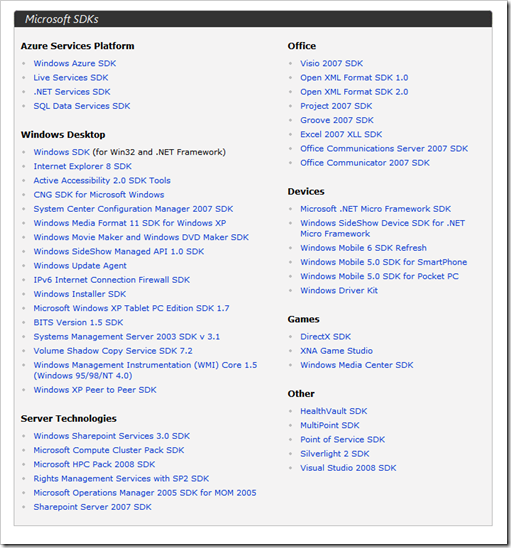Open Windows Mobile 5.0 SDK for Pocket PC
The image size is (511, 548).
(x=380, y=276)
